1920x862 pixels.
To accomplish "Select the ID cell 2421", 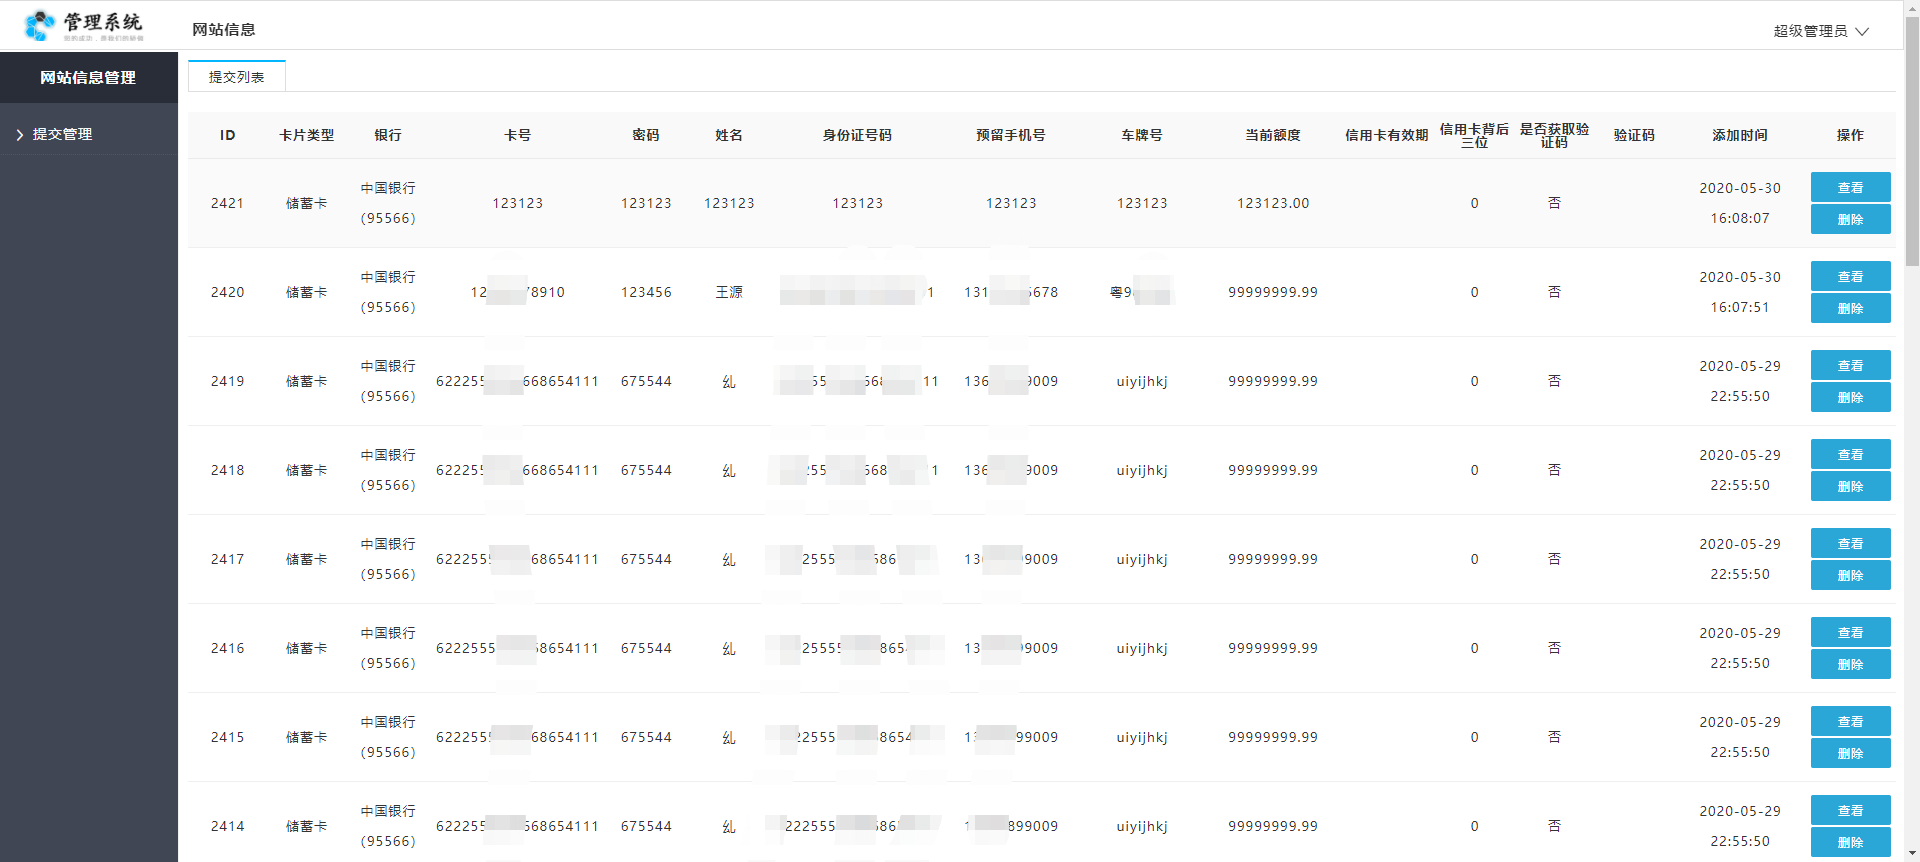I will click(x=228, y=203).
